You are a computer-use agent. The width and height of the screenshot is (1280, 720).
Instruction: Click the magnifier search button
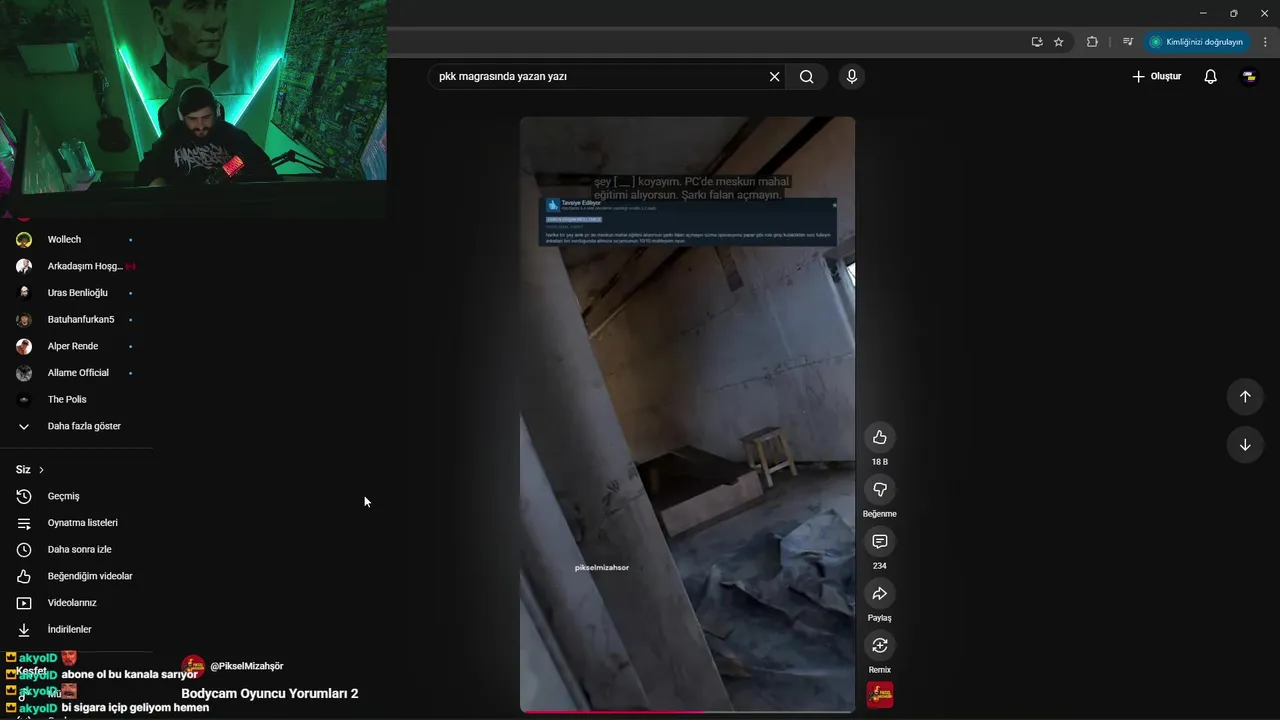tap(806, 77)
